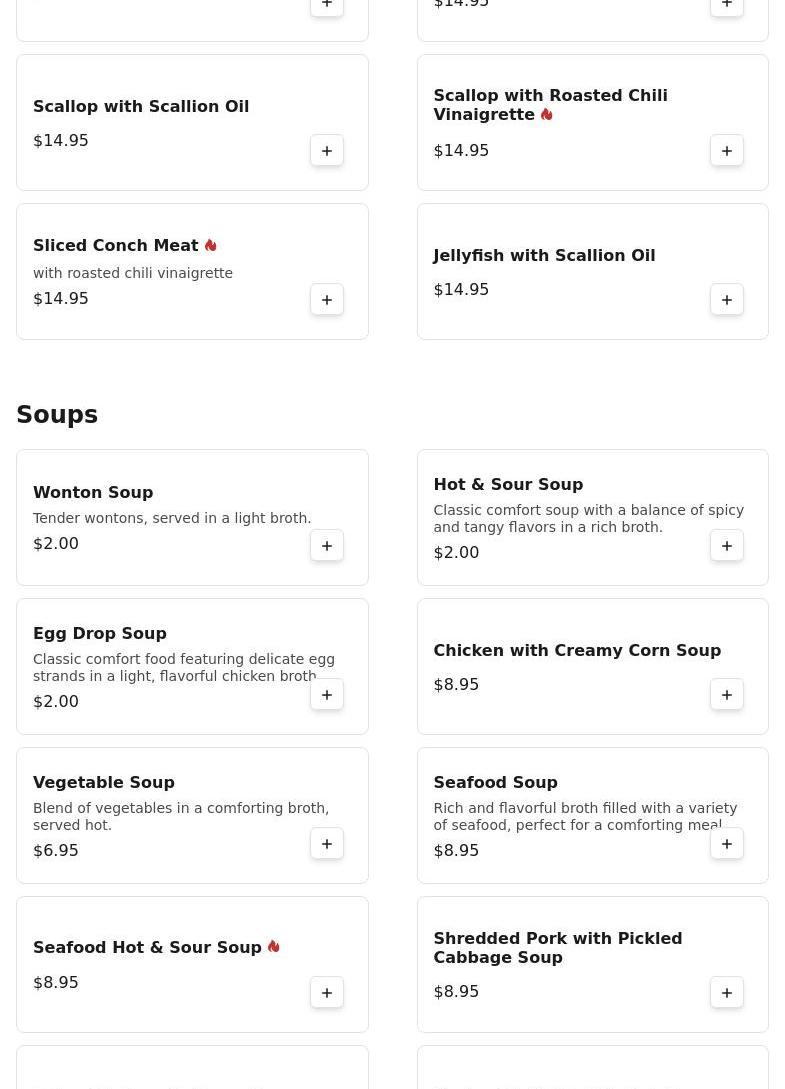This screenshot has width=785, height=1089.
Task: Add Scallop with Roasted Chili Vinaigrette
Action: pos(727,151)
